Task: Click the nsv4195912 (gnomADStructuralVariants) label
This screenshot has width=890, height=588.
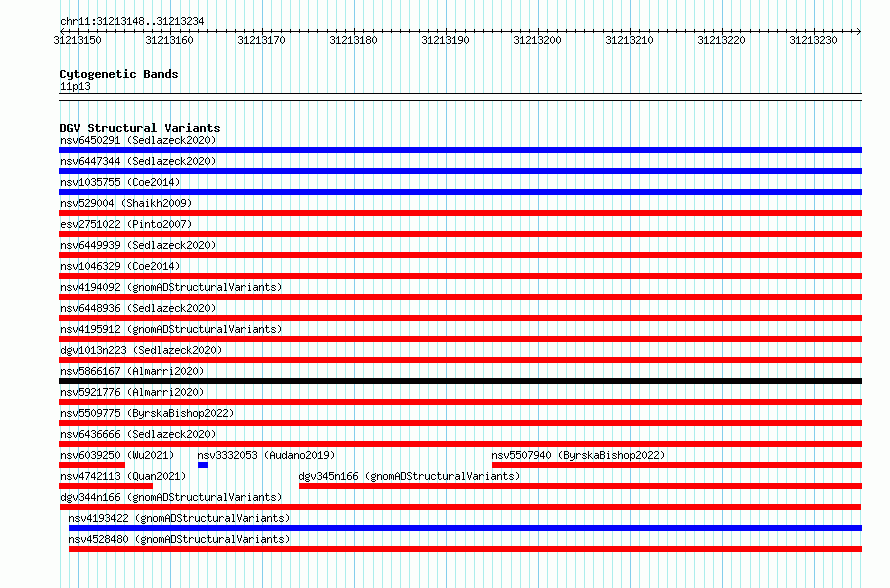Action: click(x=171, y=329)
